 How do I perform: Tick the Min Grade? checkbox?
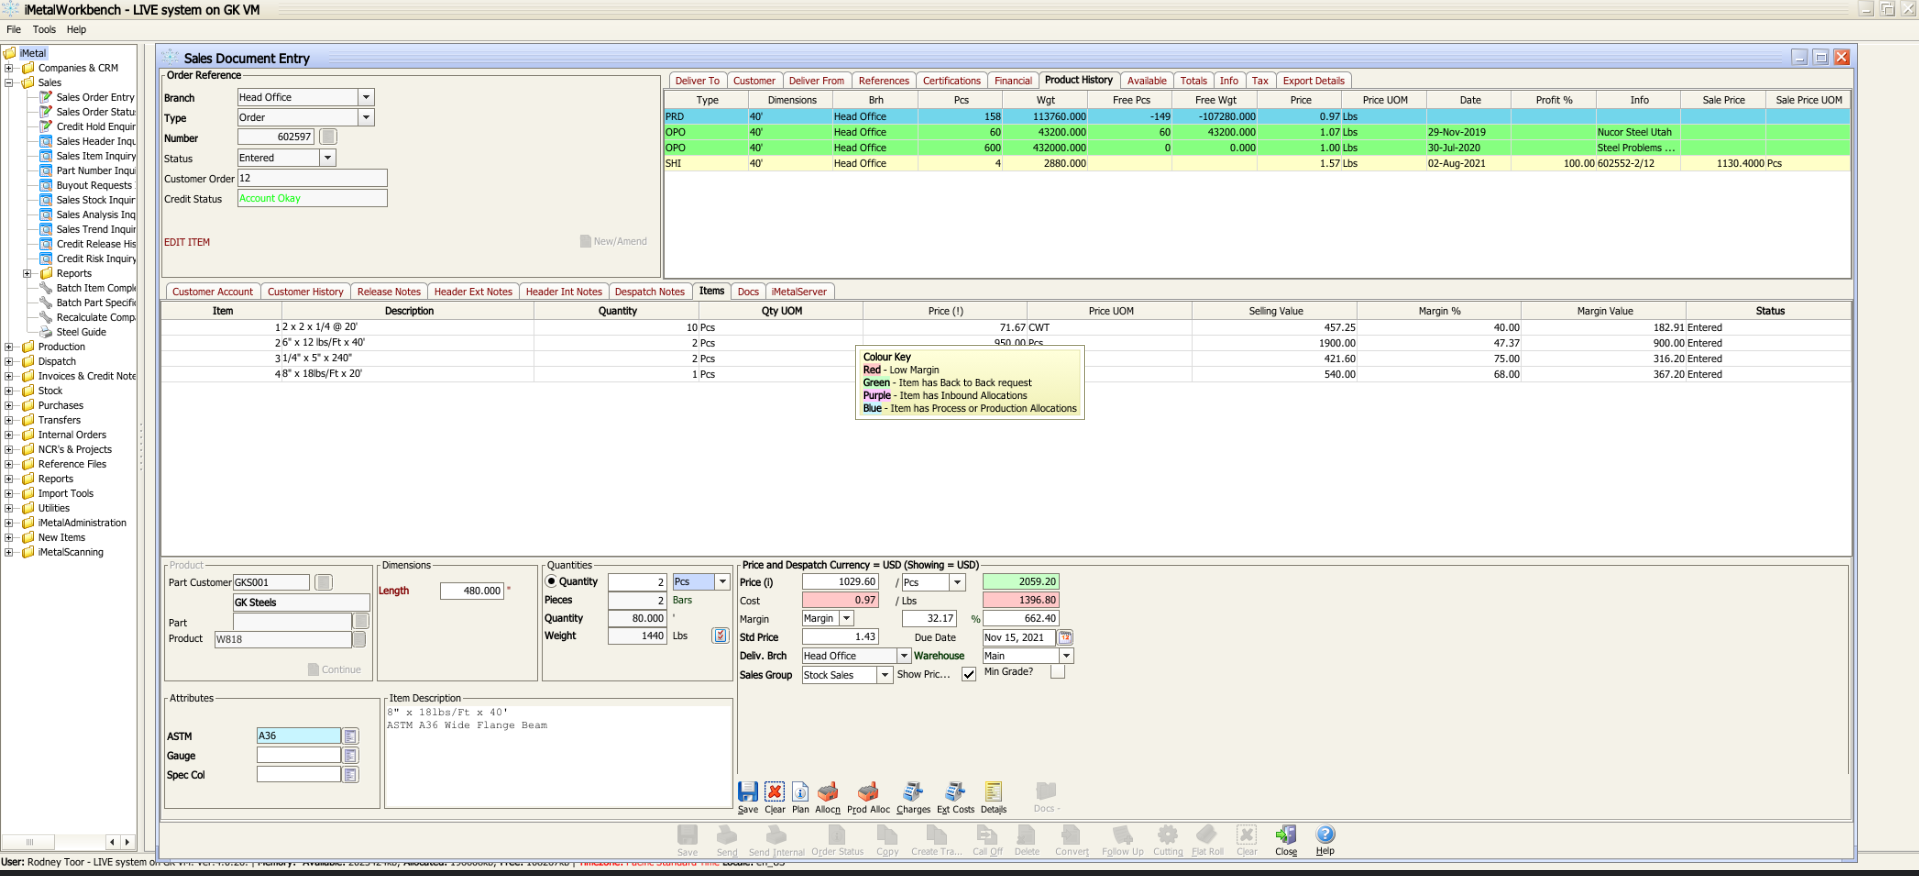click(1058, 672)
